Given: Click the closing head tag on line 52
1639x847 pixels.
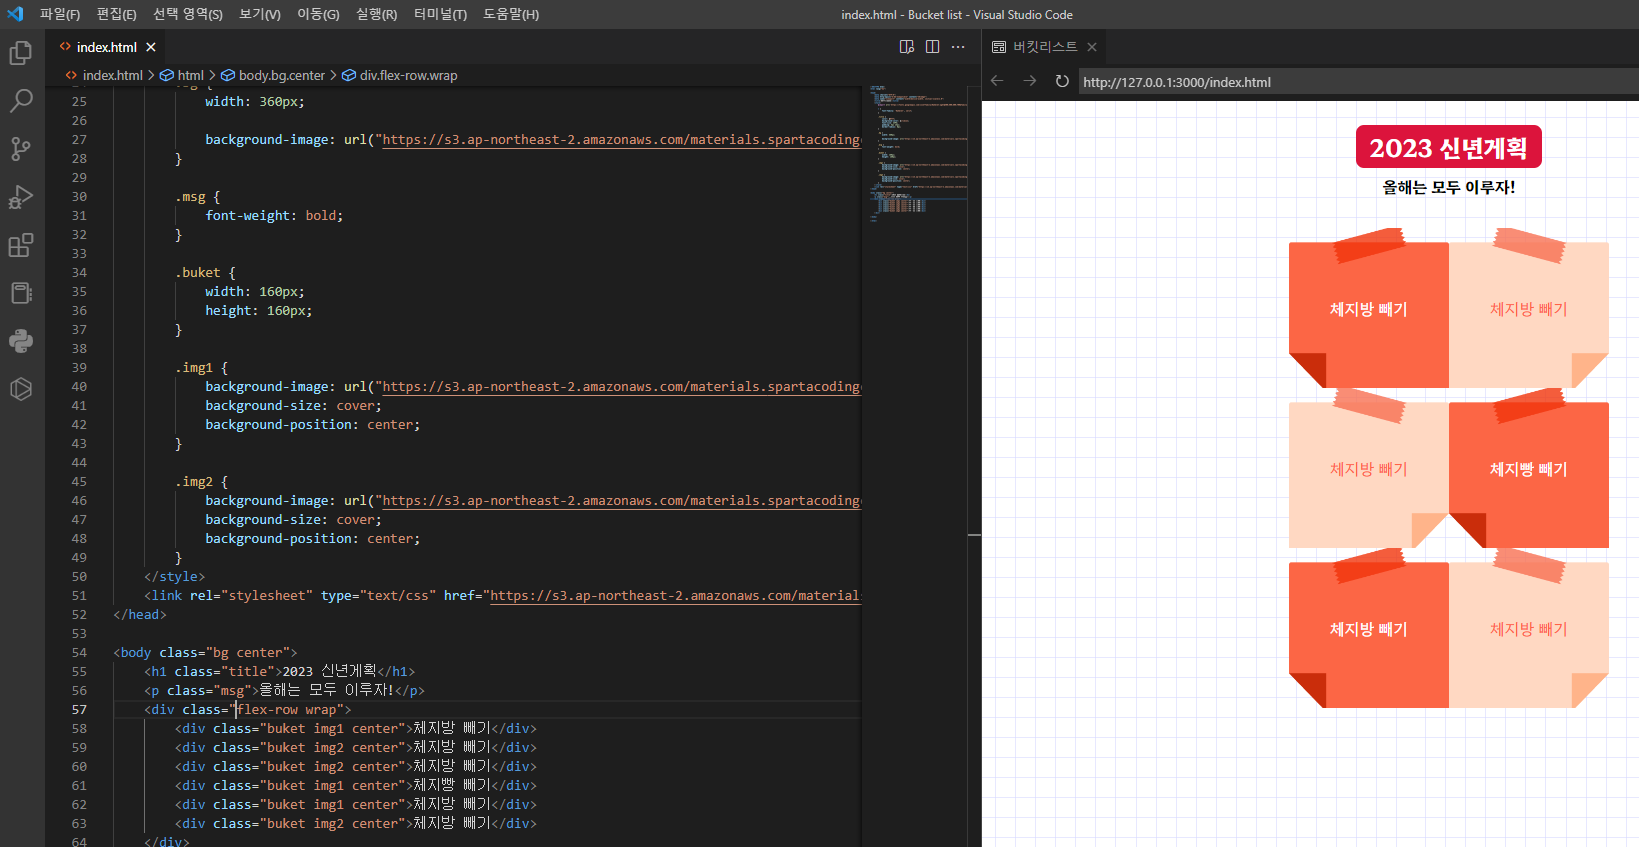Looking at the screenshot, I should pyautogui.click(x=140, y=615).
